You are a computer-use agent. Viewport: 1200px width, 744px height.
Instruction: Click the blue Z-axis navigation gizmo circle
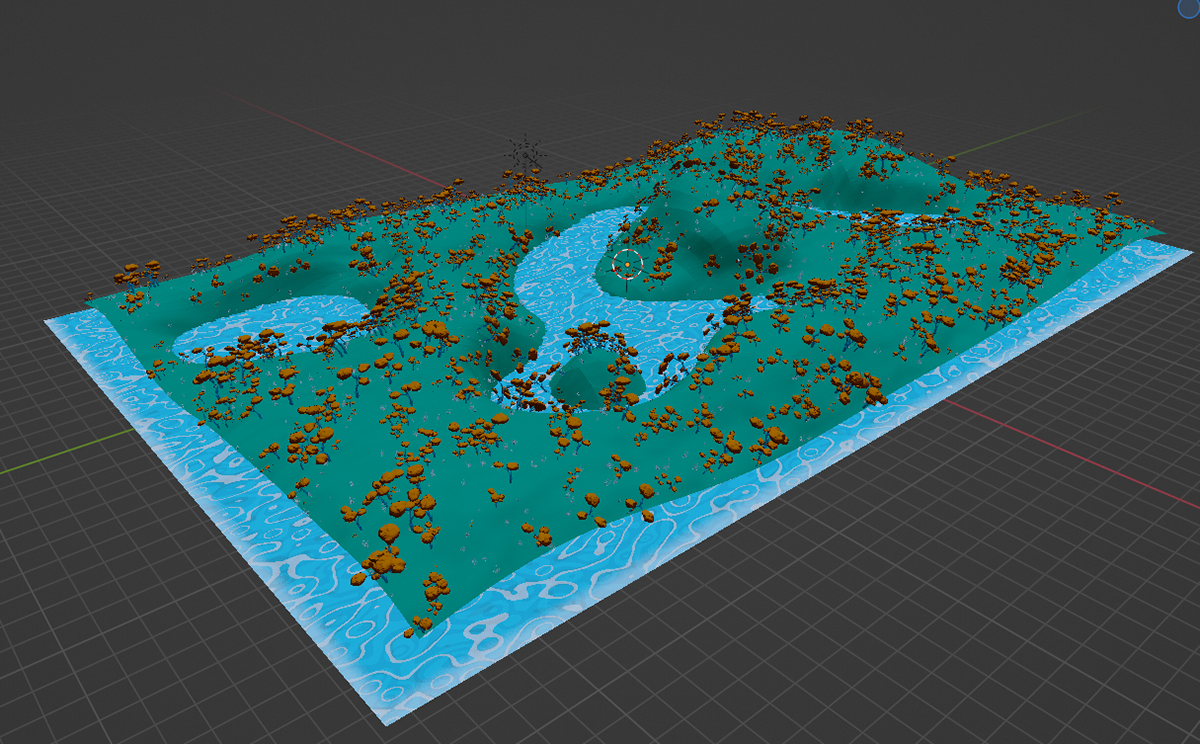pos(1188,8)
